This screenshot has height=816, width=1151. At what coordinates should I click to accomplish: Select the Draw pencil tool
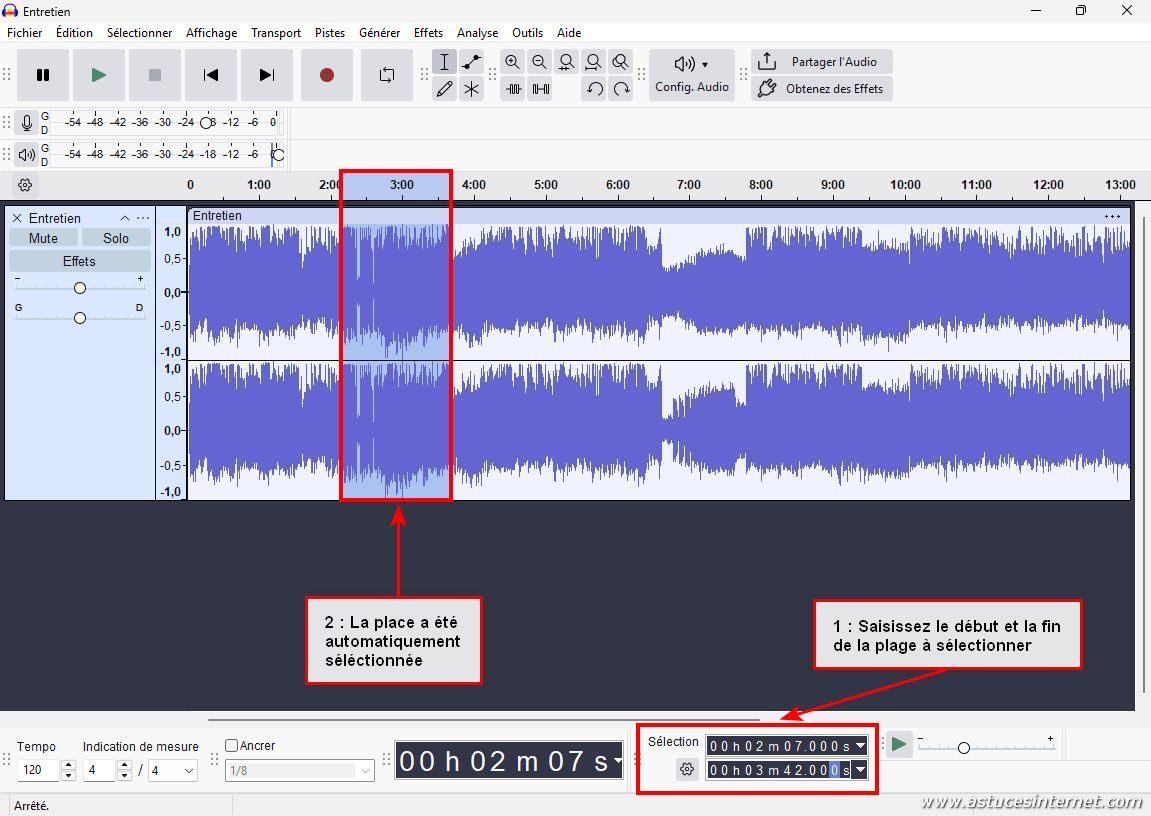[x=444, y=89]
